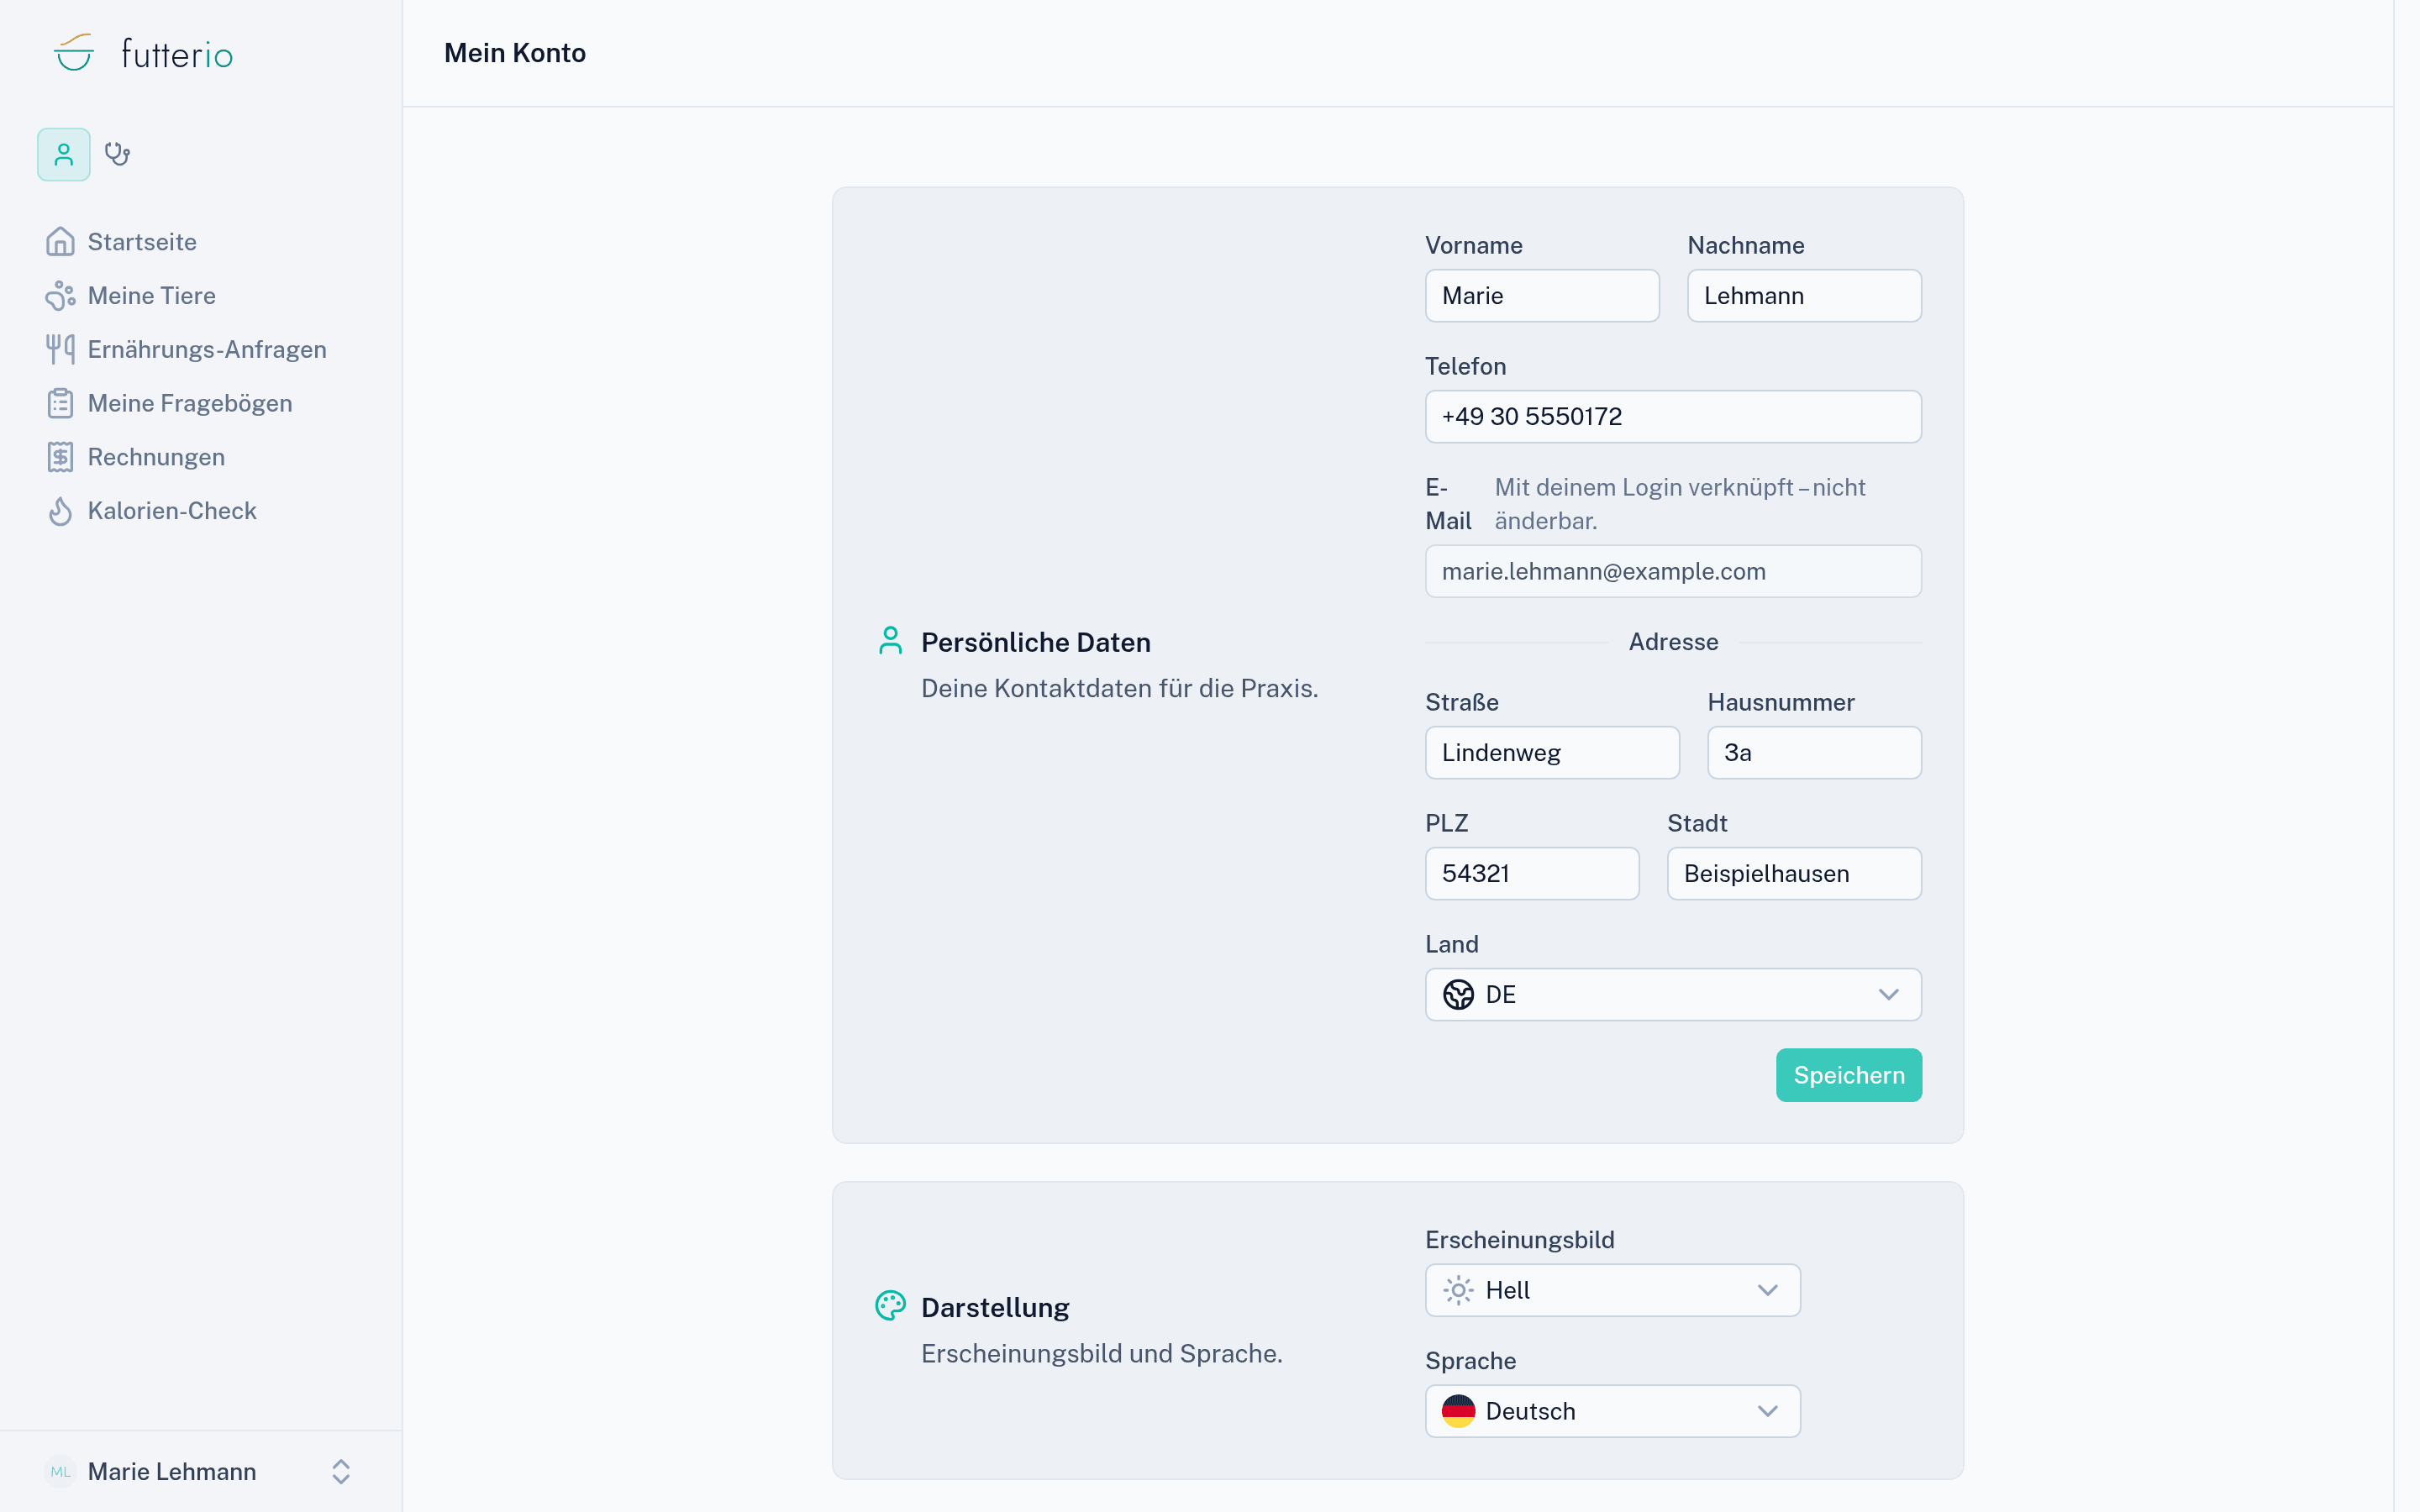
Task: Click the sun icon in Erscheinungsbild field
Action: click(1458, 1290)
